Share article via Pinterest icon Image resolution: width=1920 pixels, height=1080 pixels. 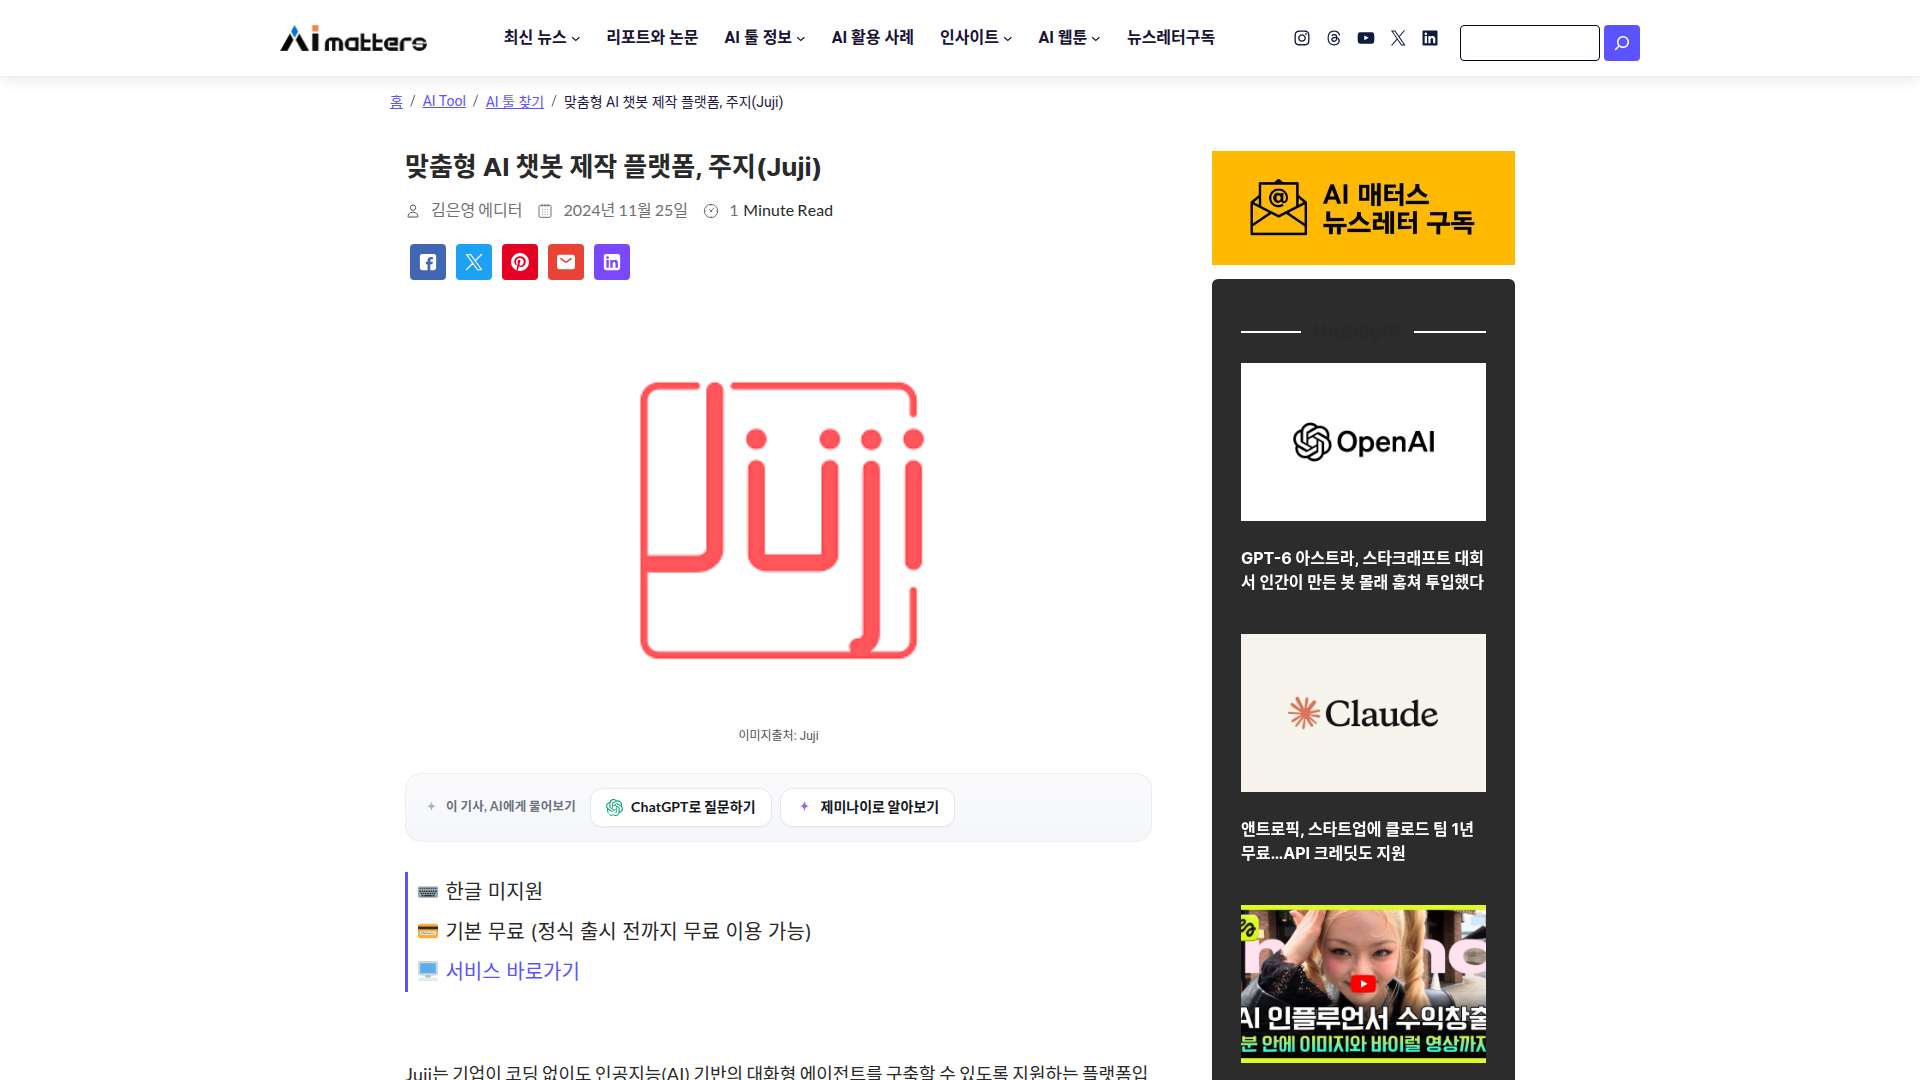(520, 262)
